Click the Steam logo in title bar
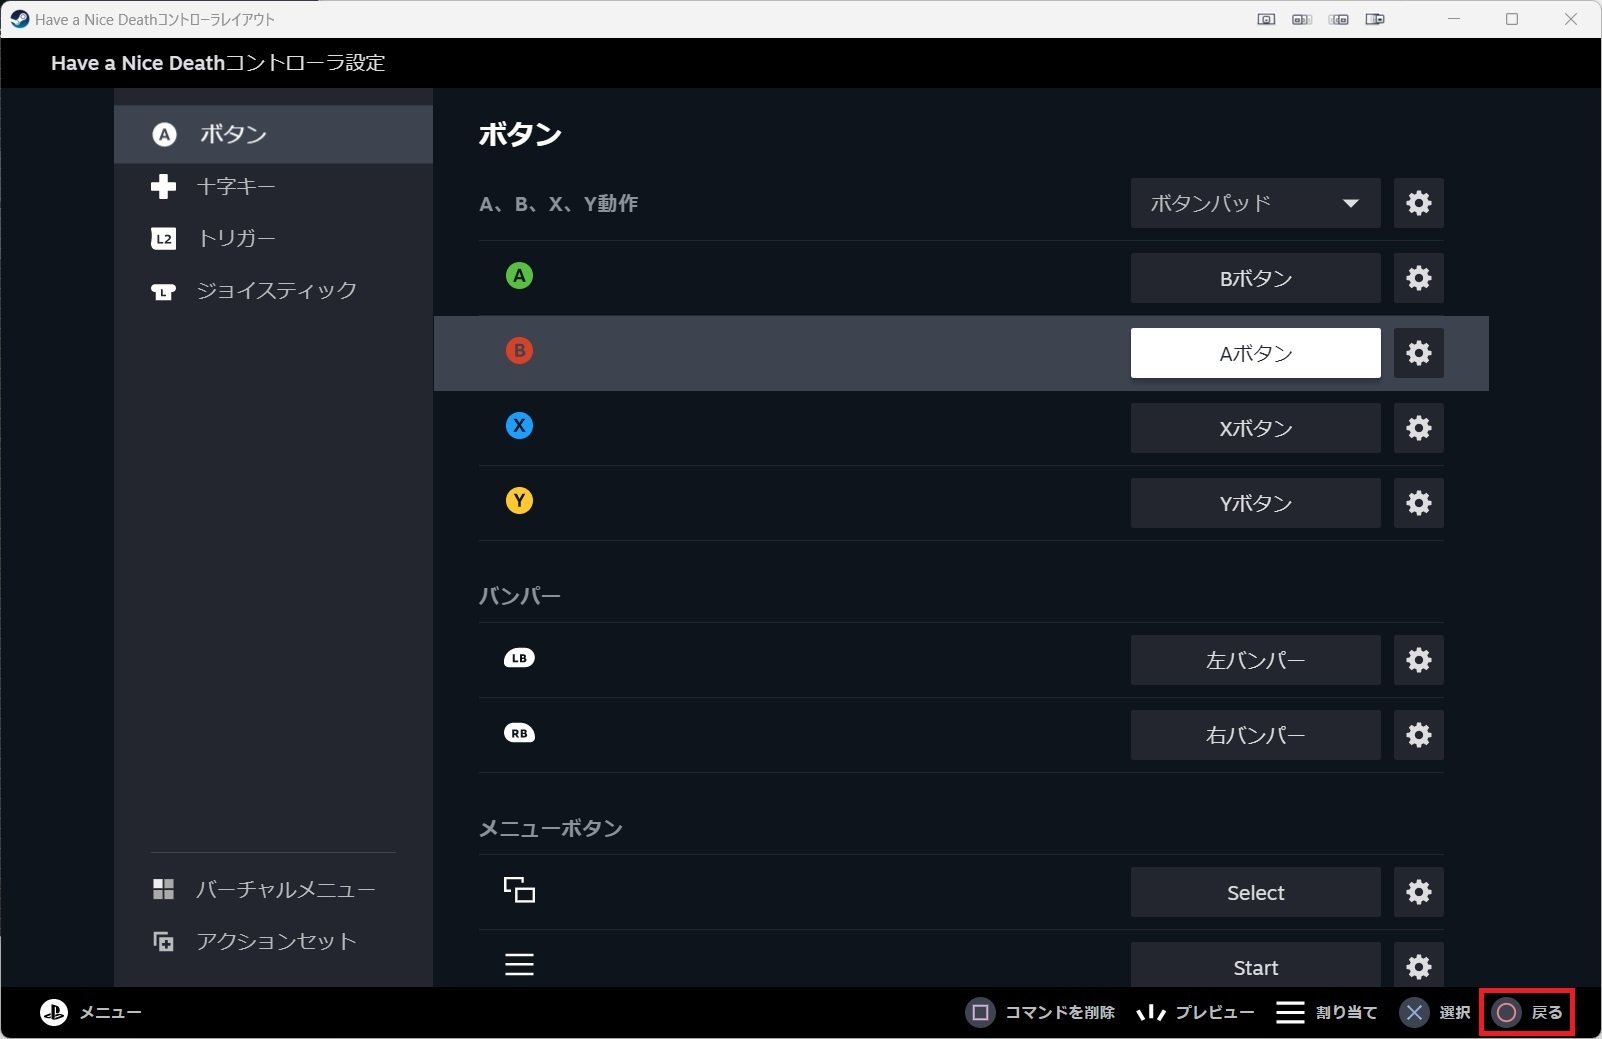The height and width of the screenshot is (1039, 1602). click(19, 19)
